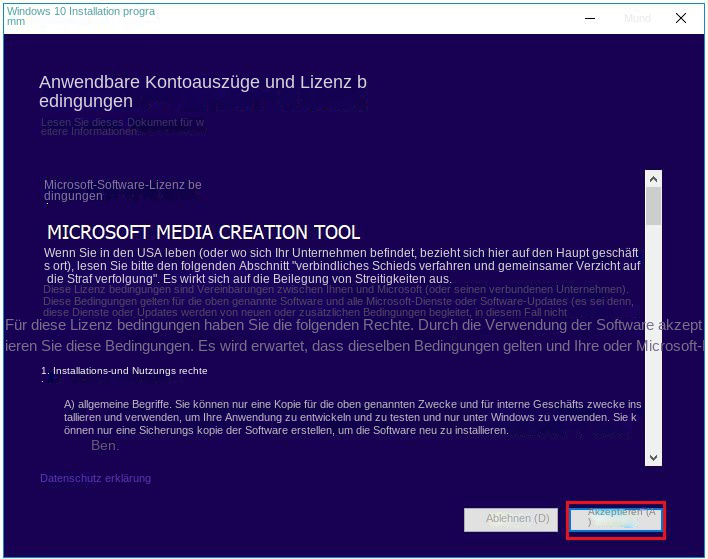Minimize the Windows 10 installer window
The width and height of the screenshot is (708, 559).
(x=590, y=19)
